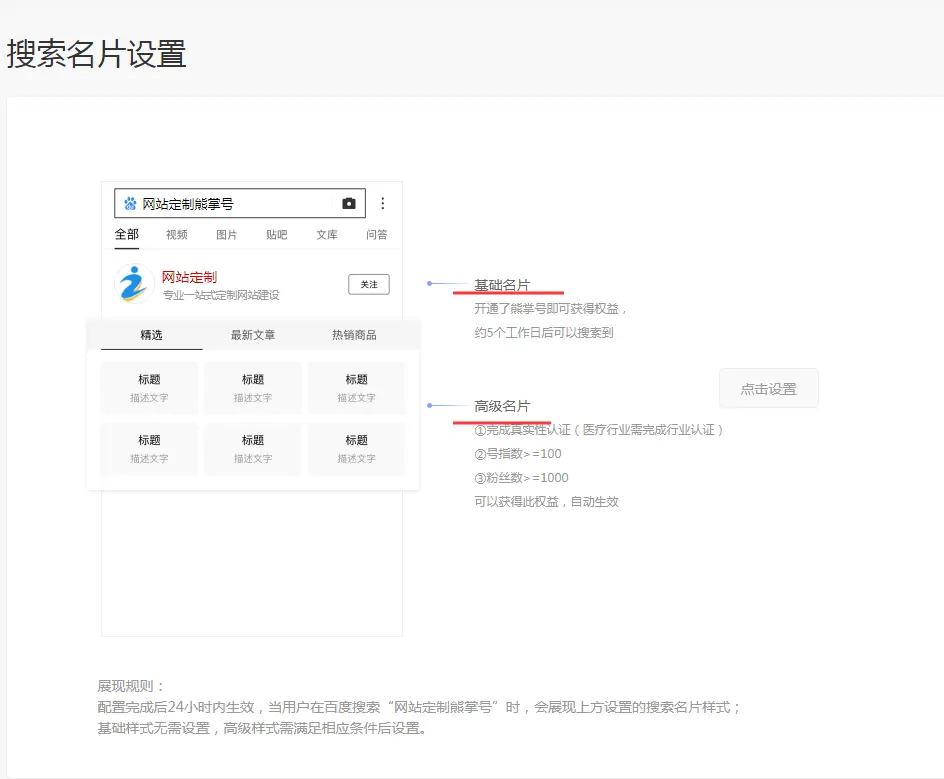944x779 pixels.
Task: Switch to the 图片 tab
Action: pos(227,235)
